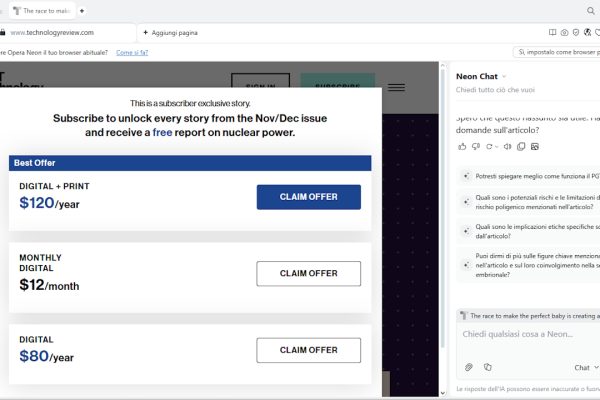Click the translate page globe icon
Screen dimensions: 600x400
coord(587,33)
